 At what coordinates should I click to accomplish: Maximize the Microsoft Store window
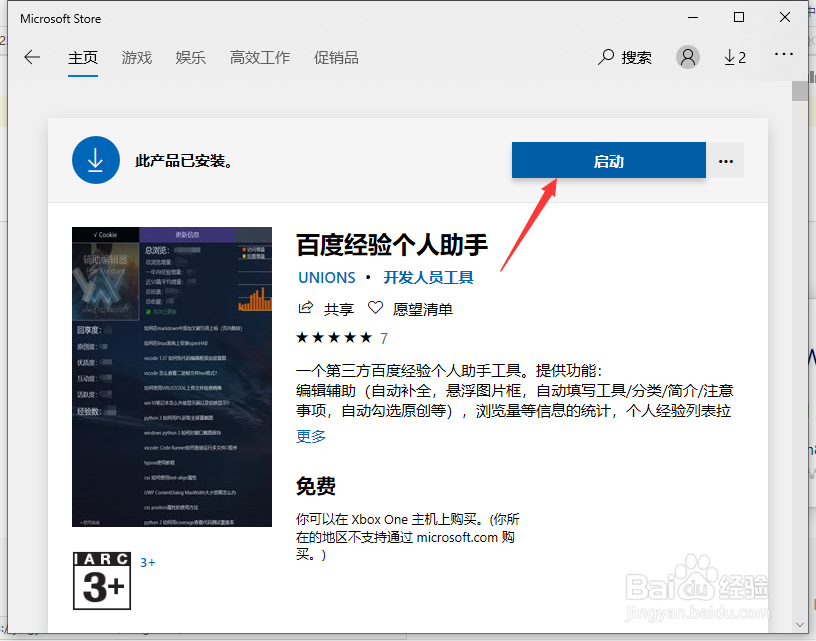tap(739, 18)
